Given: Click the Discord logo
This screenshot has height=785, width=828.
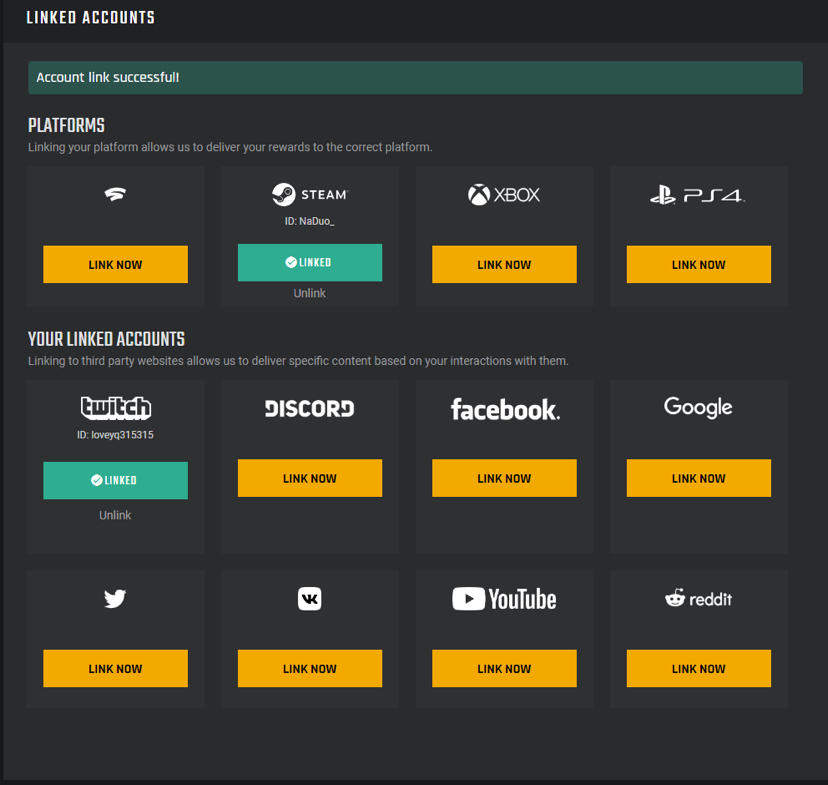Looking at the screenshot, I should click(309, 409).
